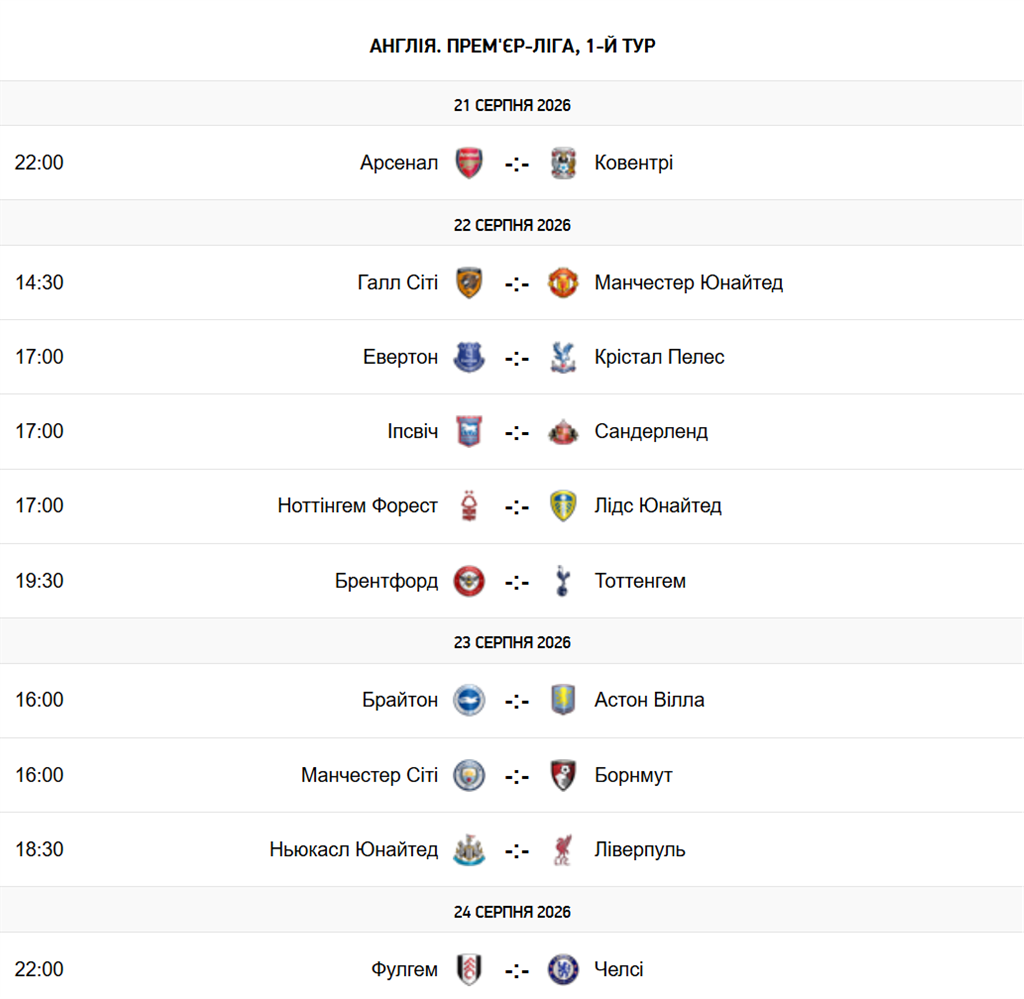Image resolution: width=1024 pixels, height=999 pixels.
Task: Select the Brentford bee crest
Action: (x=469, y=581)
